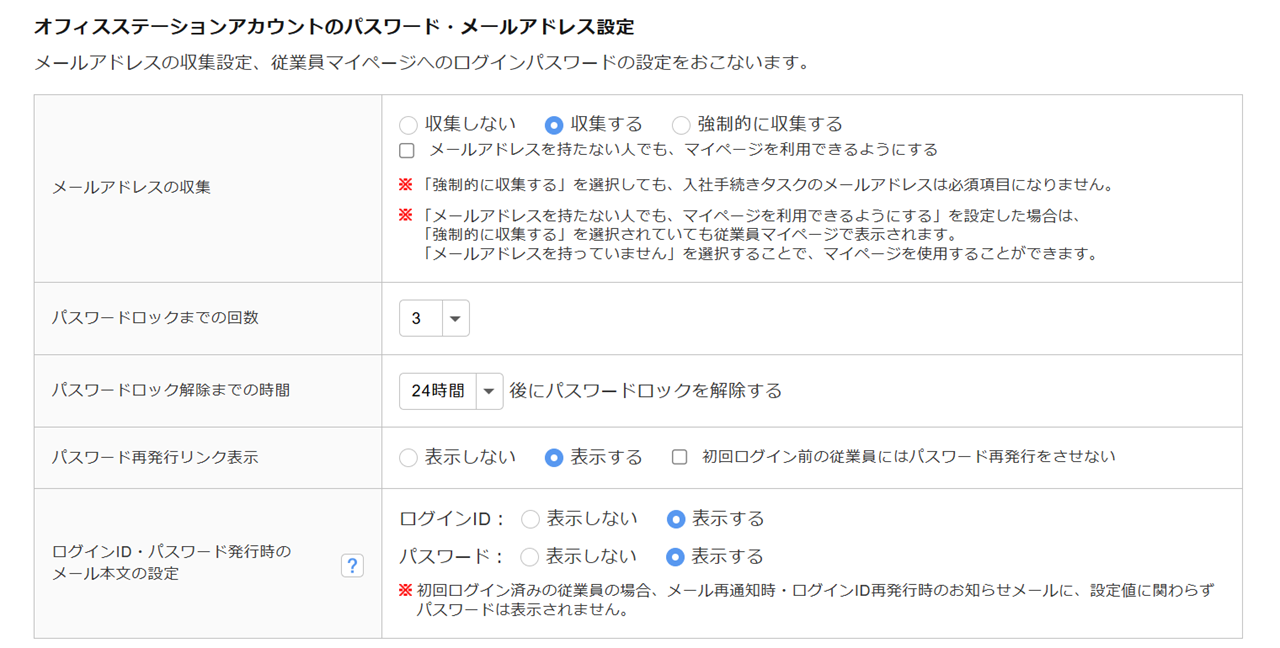Check 初回ログイン前の従業員にはパスワード再発行をさせない
1280x648 pixels.
coord(680,457)
